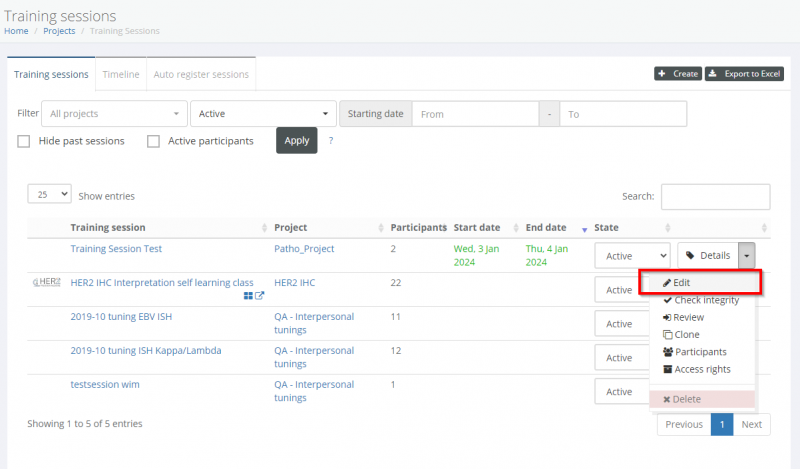Screen dimensions: 800x469
Task: Switch to the Timeline tab
Action: [x=121, y=74]
